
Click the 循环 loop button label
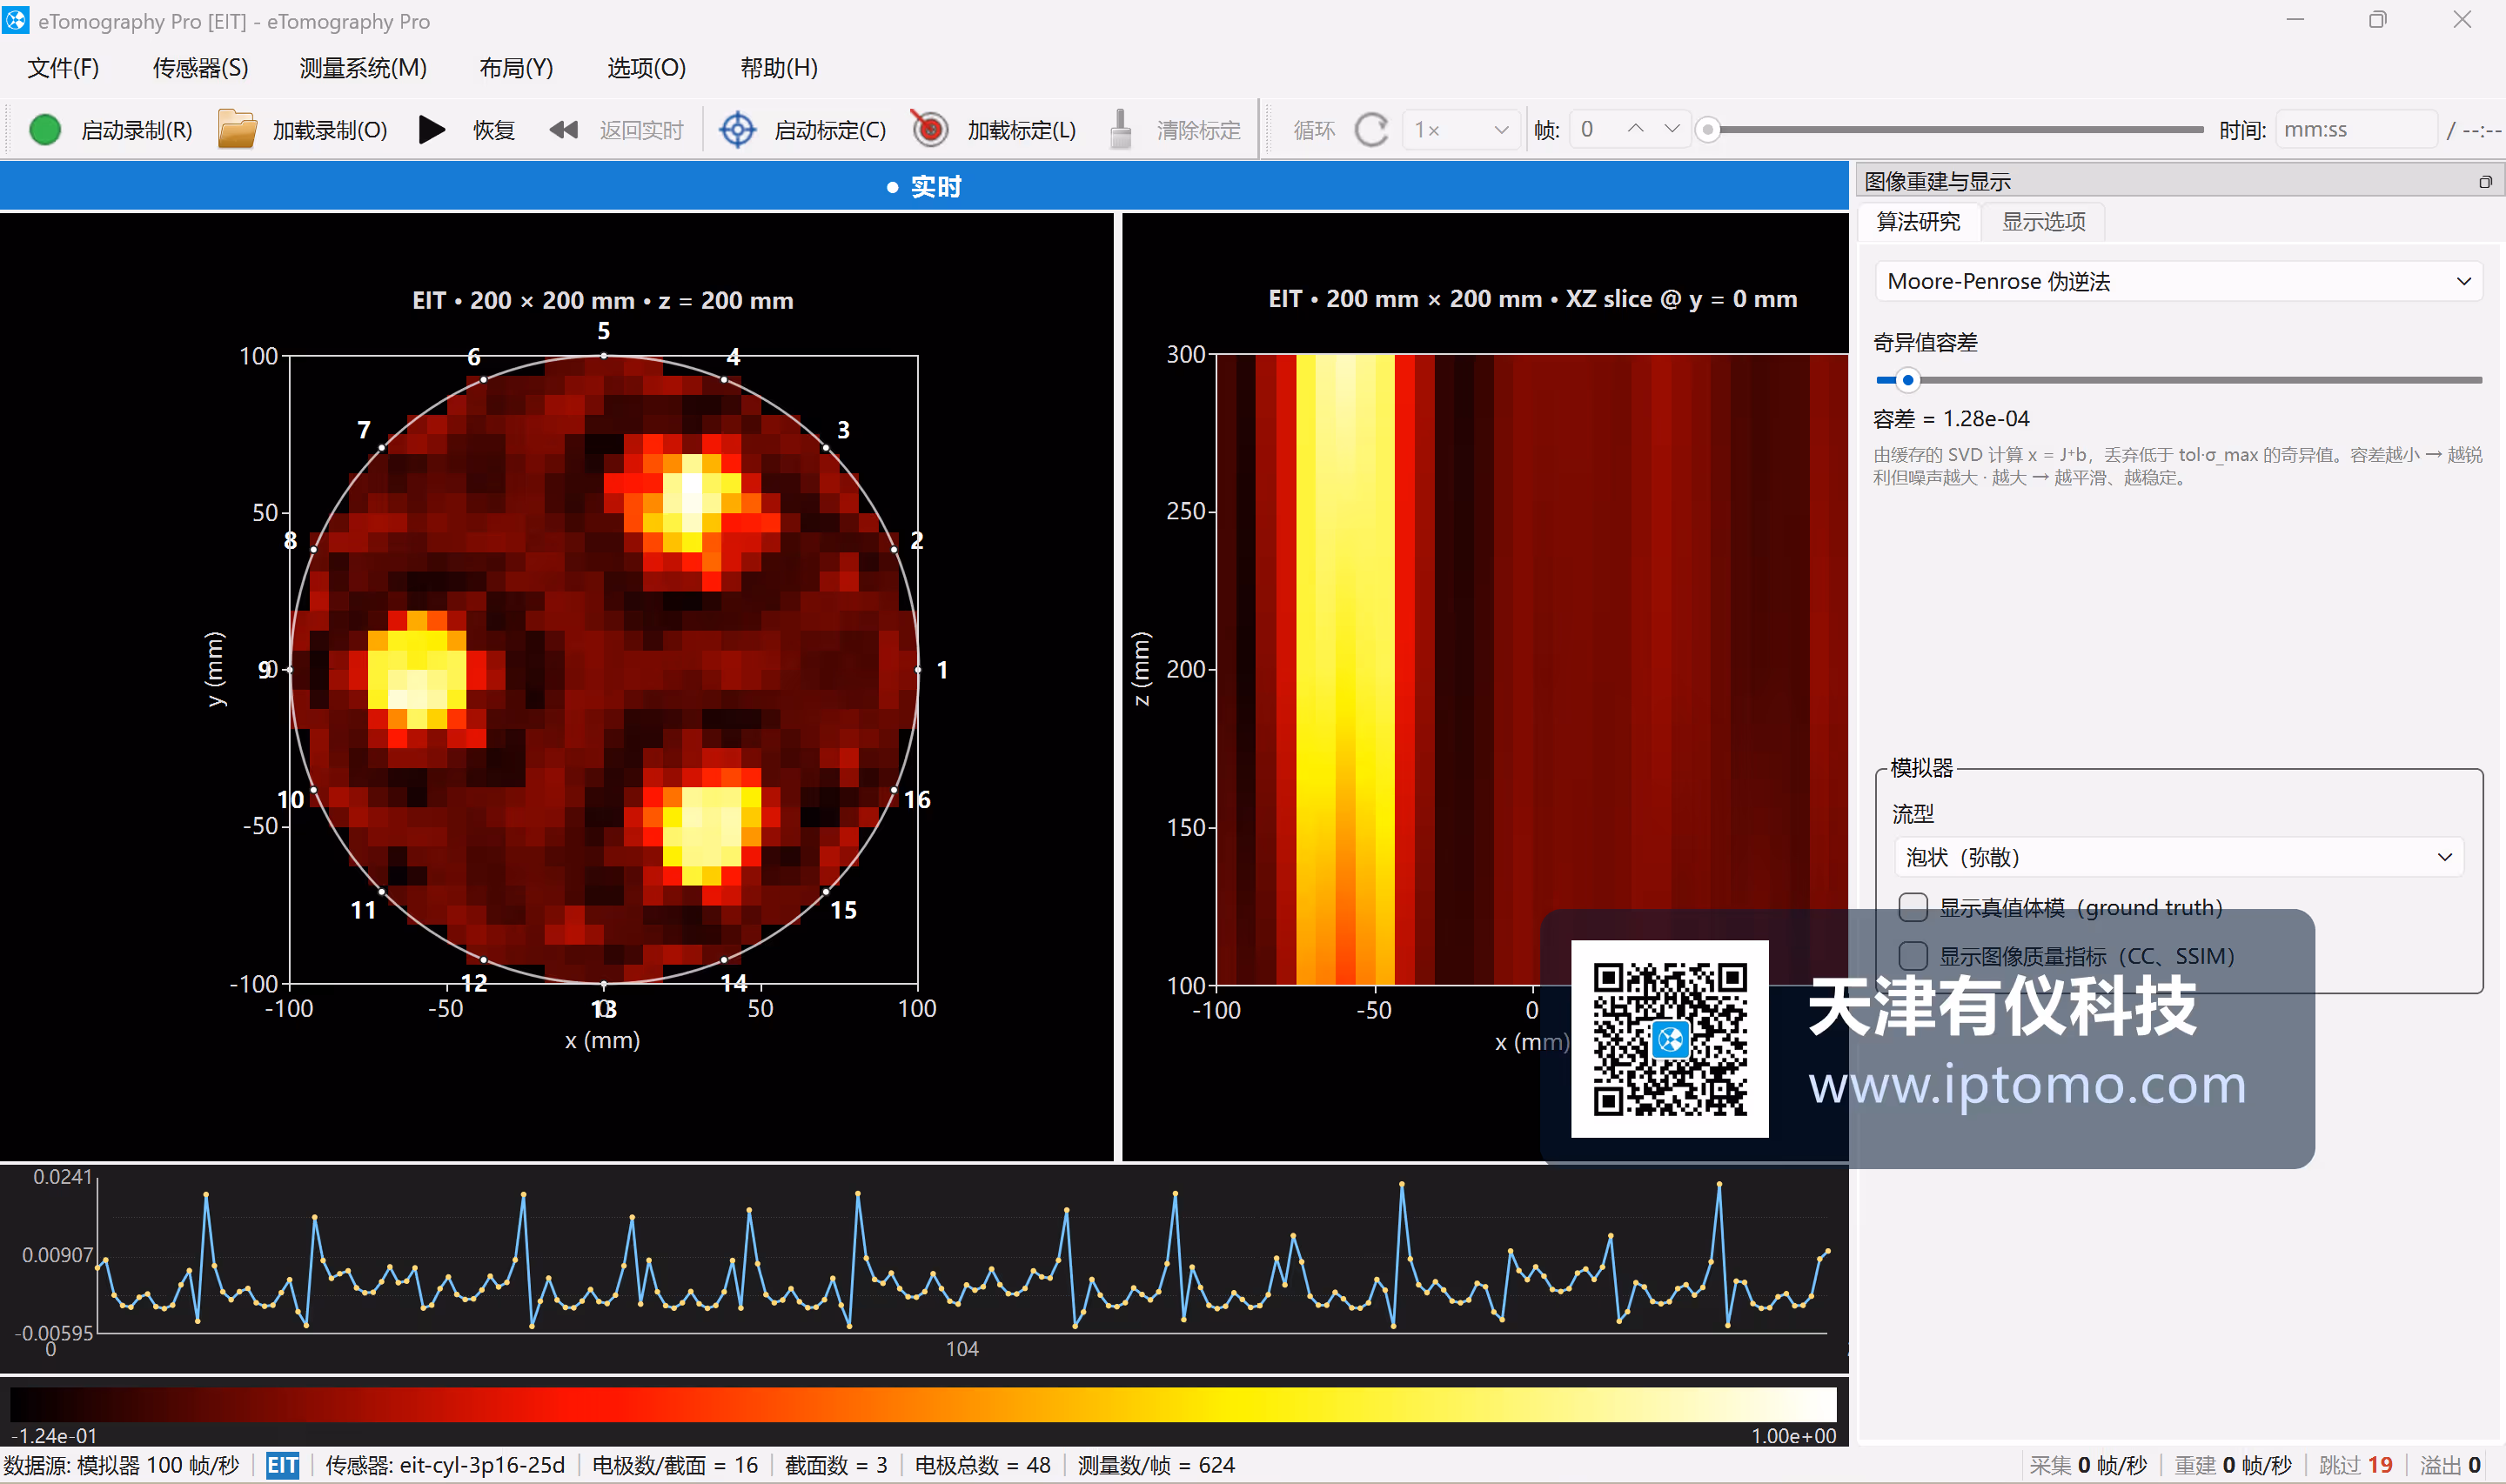(x=1314, y=131)
